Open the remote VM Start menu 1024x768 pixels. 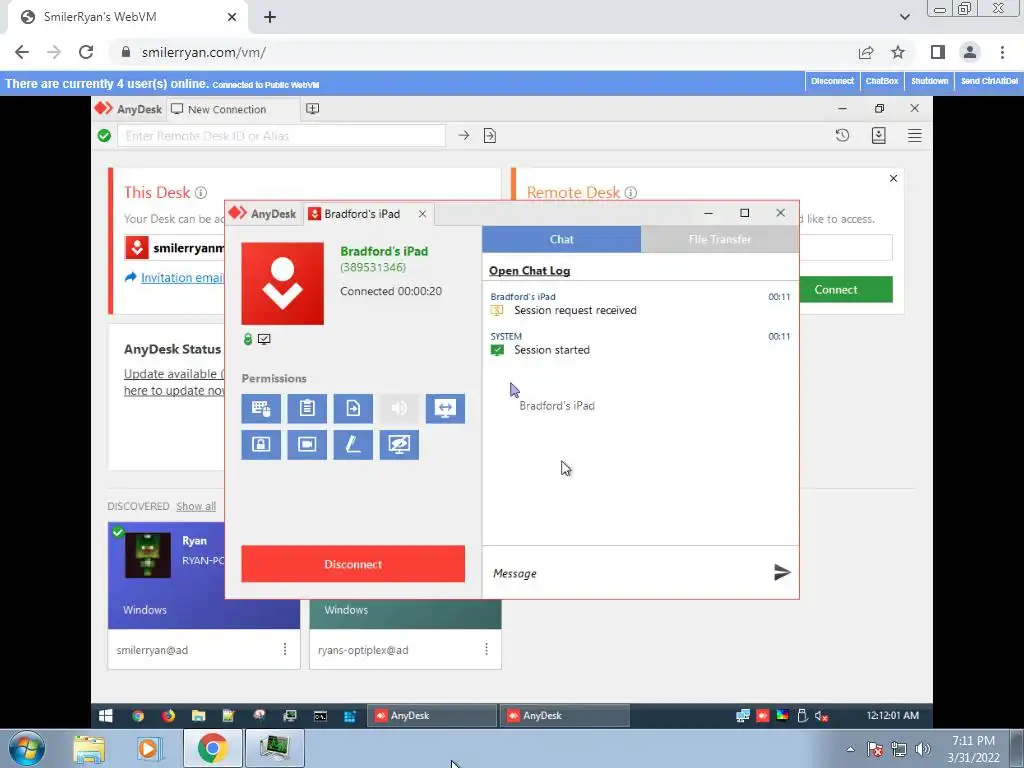106,716
